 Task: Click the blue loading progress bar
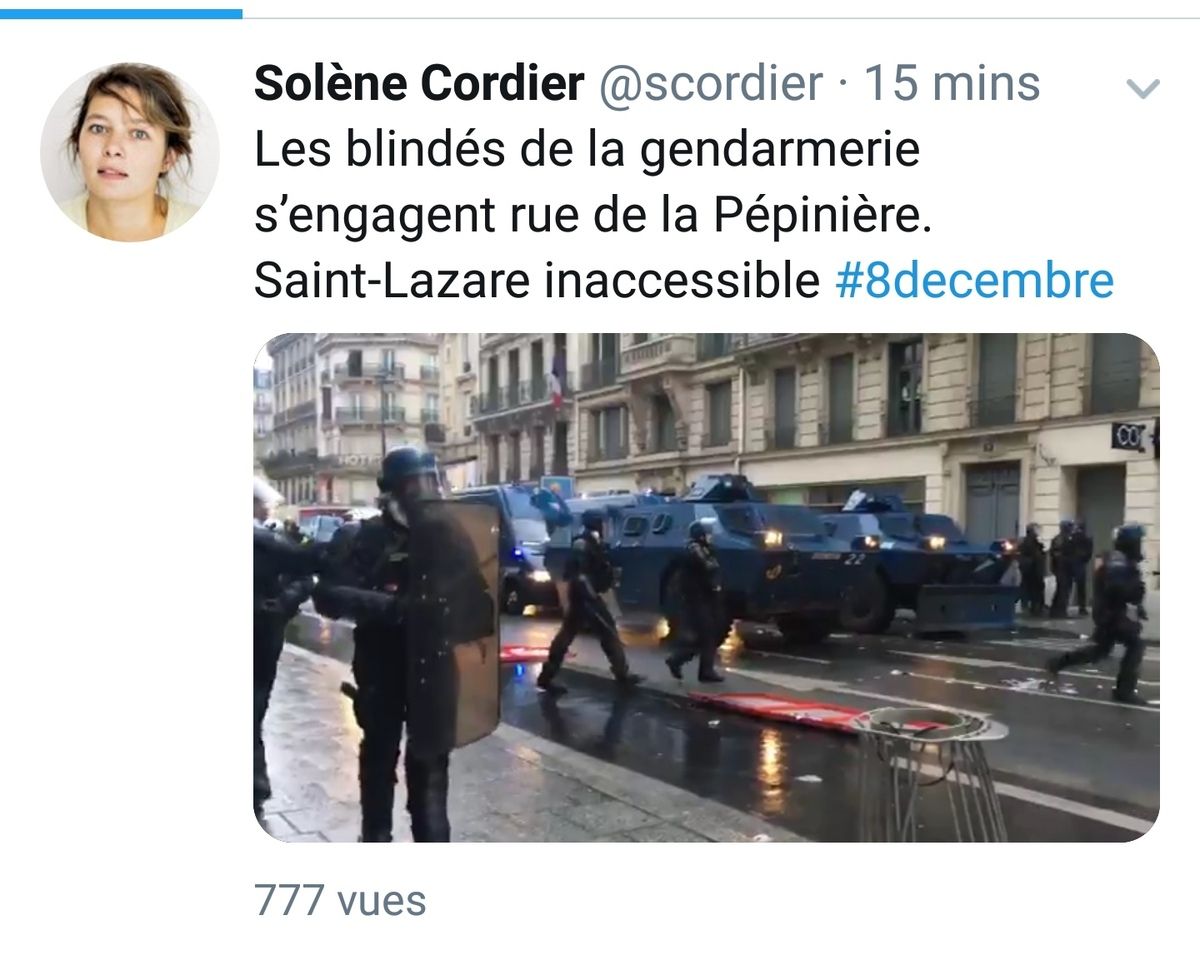click(121, 14)
